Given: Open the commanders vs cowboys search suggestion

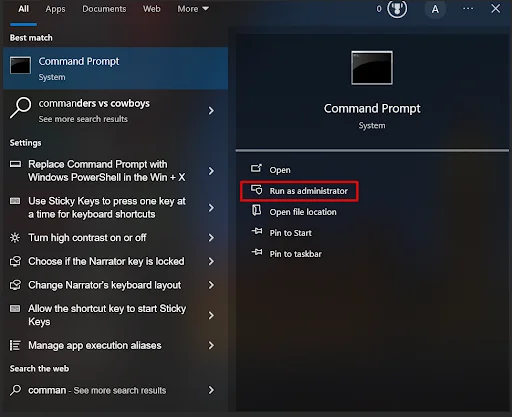Looking at the screenshot, I should pos(116,111).
